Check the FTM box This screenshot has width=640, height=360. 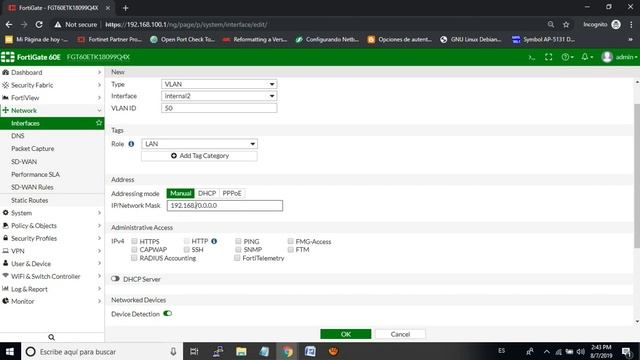pos(291,249)
